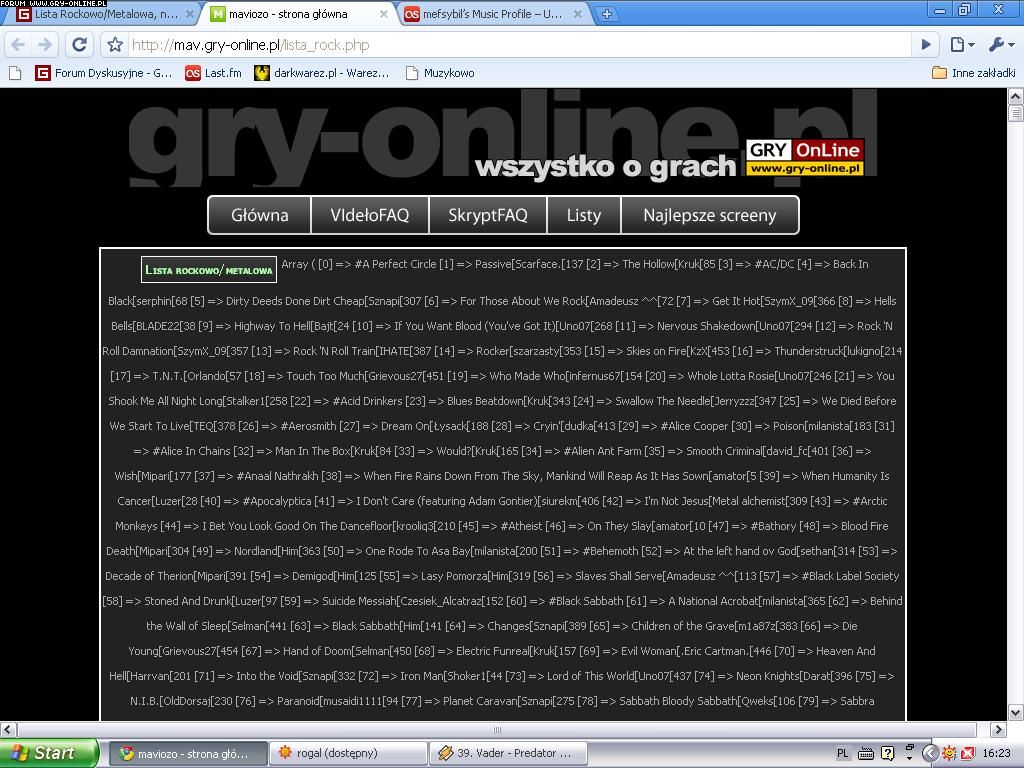Open the Windows Start menu
1024x768 pixels.
pos(49,753)
